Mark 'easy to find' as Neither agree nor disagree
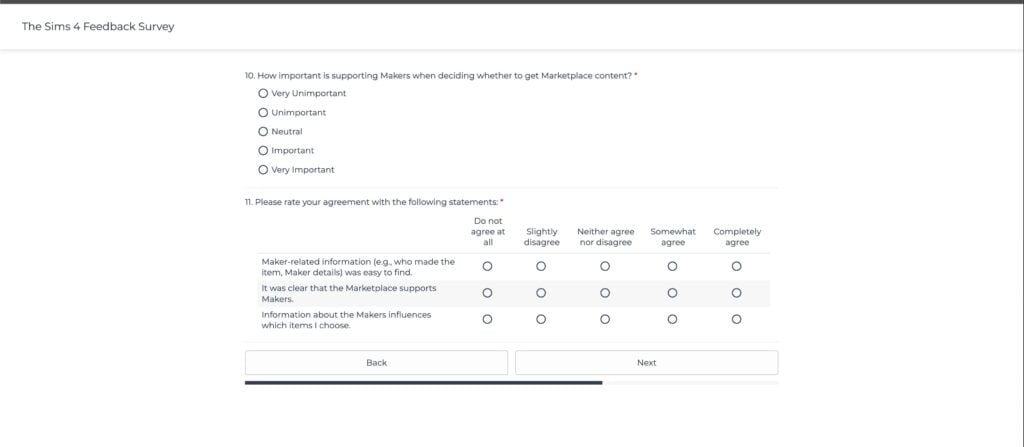The height and width of the screenshot is (447, 1024). (605, 266)
